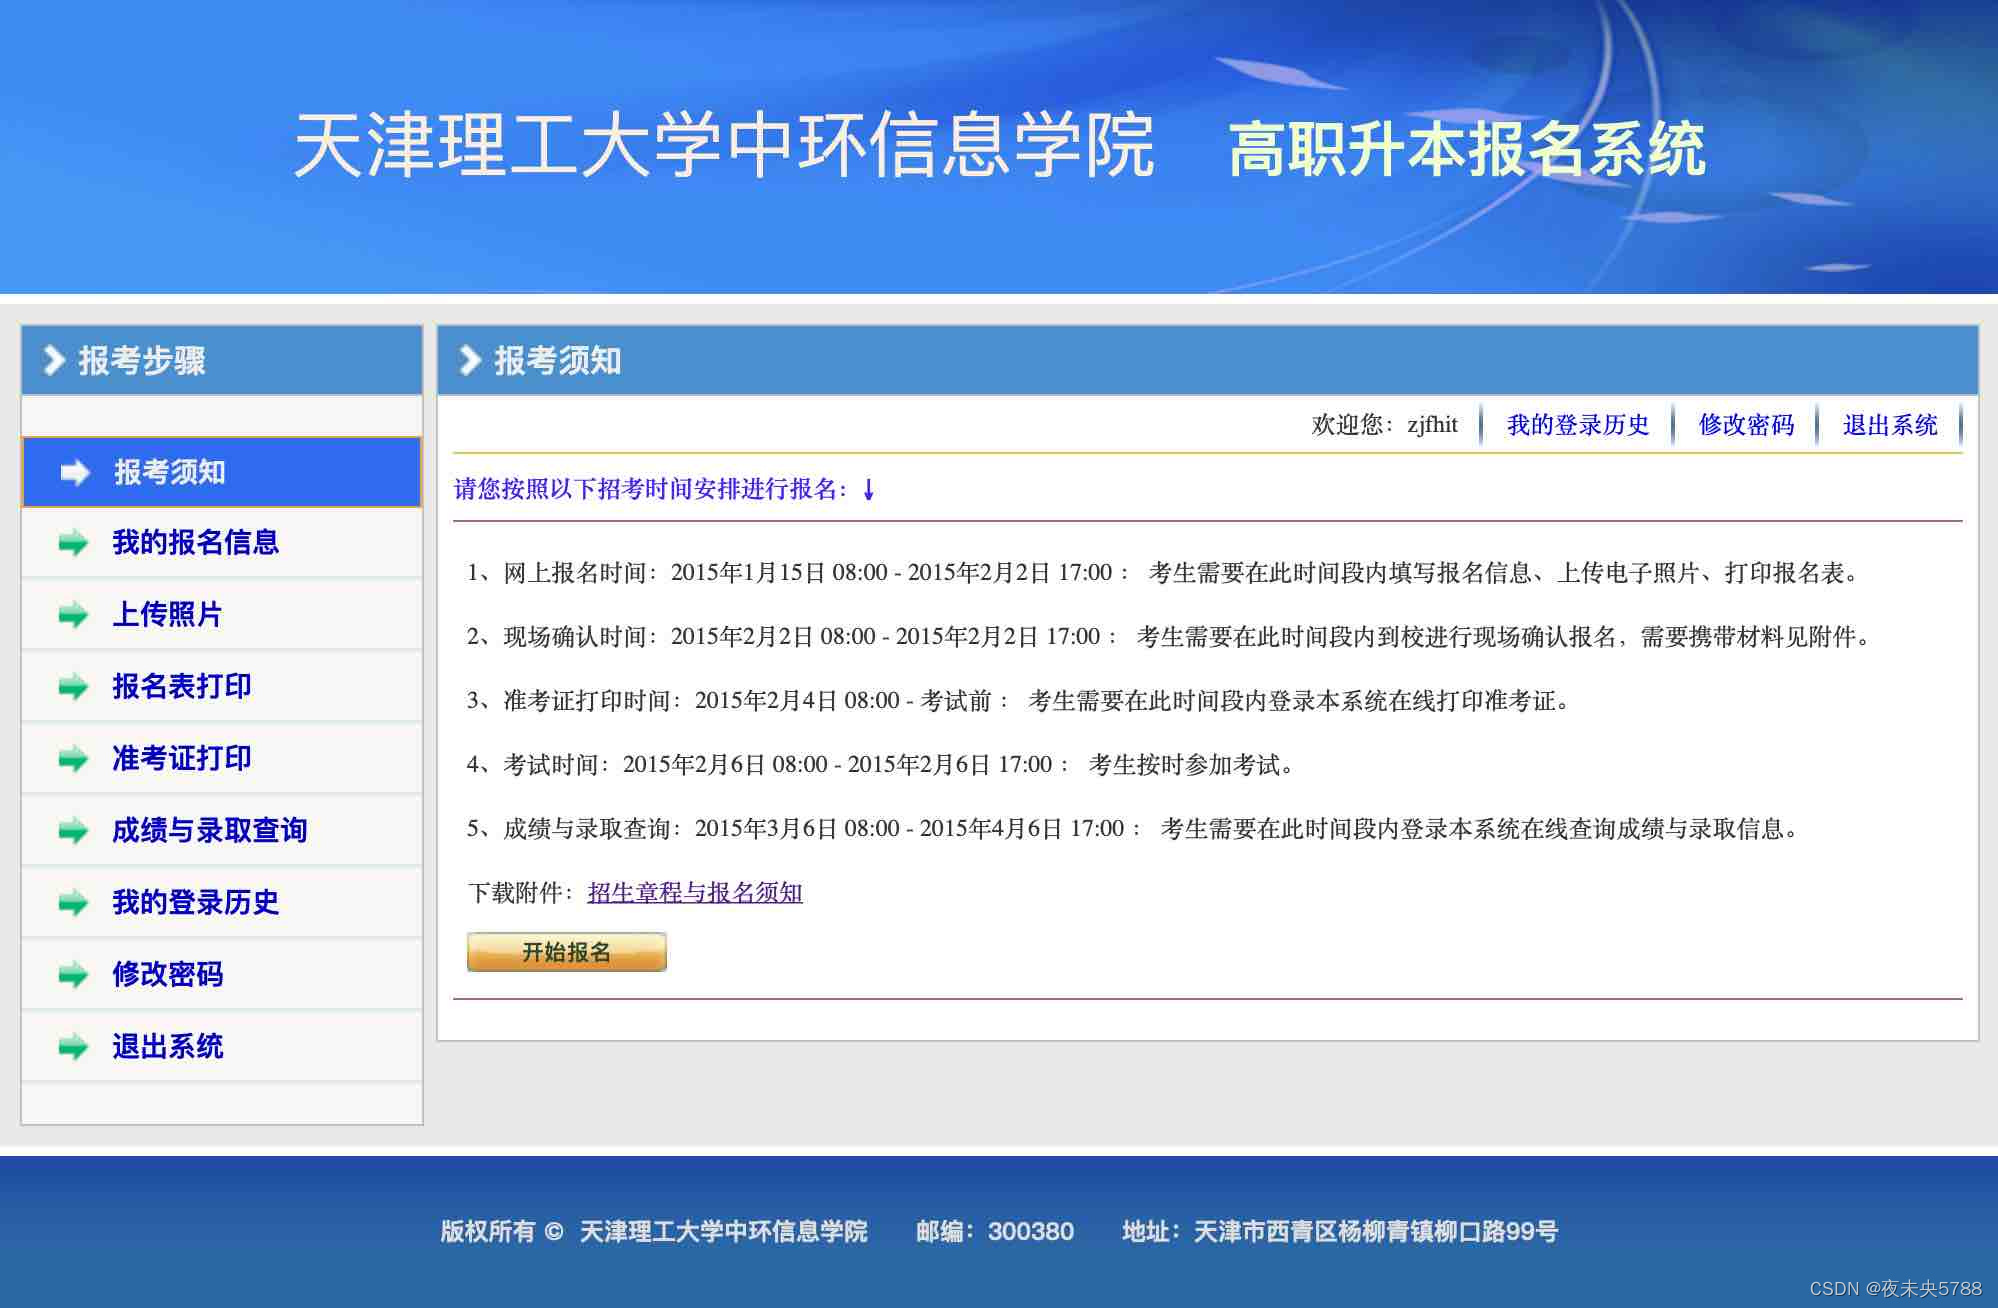Click the 报考步骤 panel title
Viewport: 1998px width, 1308px height.
click(142, 360)
